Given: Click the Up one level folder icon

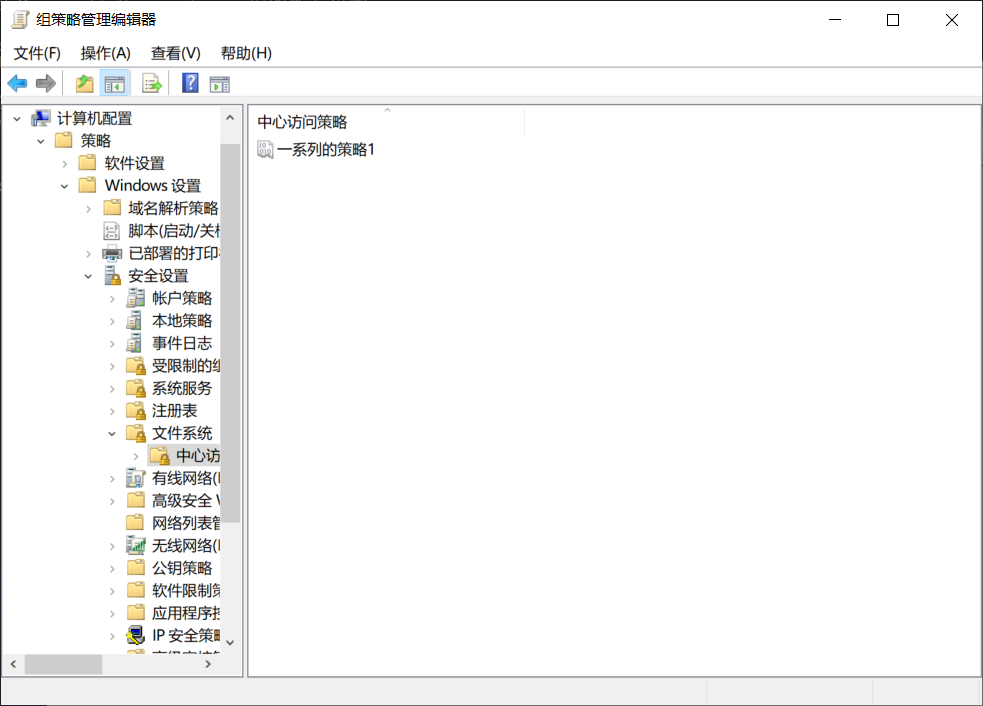Looking at the screenshot, I should tap(84, 83).
